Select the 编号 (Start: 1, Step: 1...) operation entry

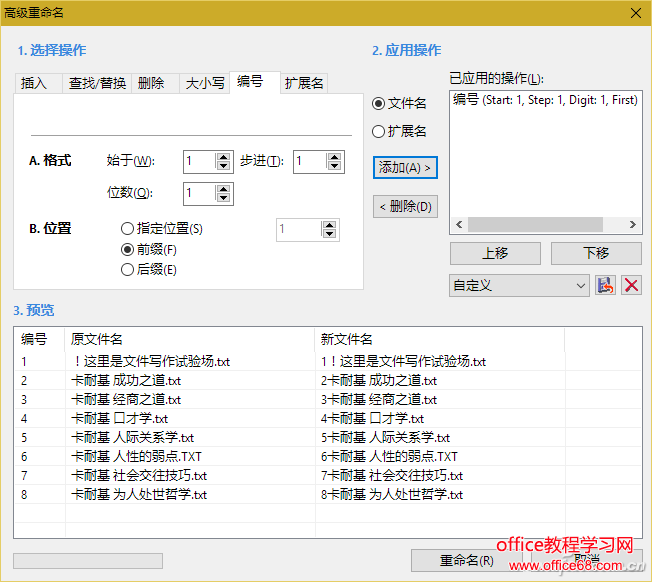point(545,100)
